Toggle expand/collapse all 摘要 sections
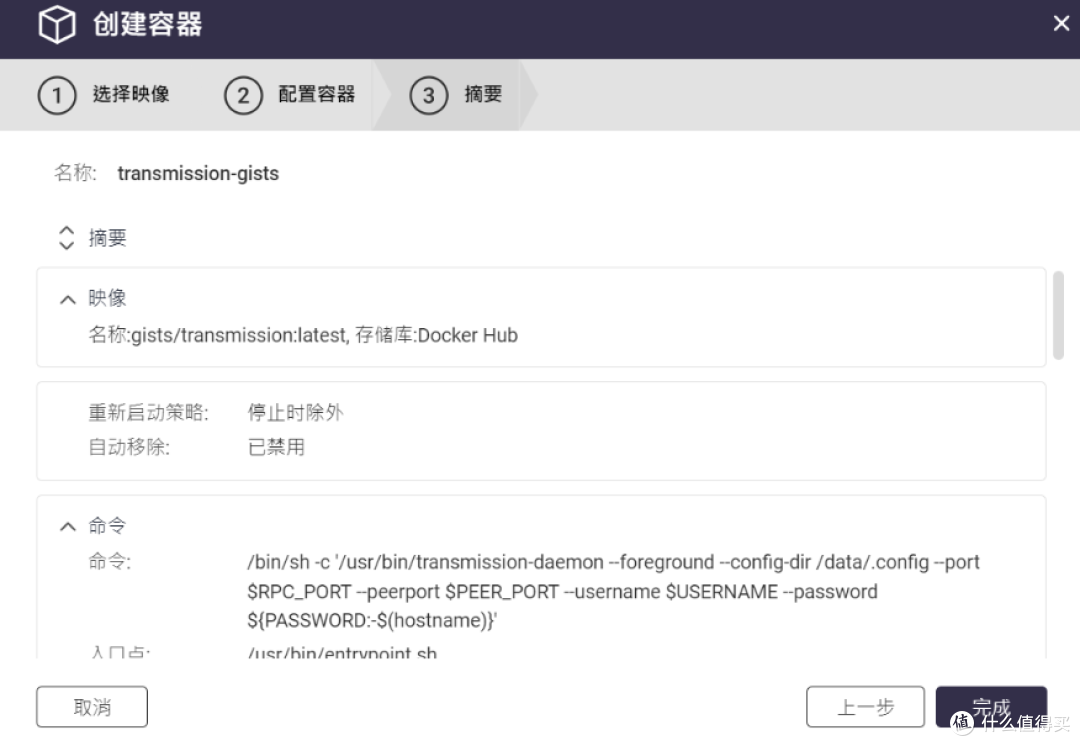1080x746 pixels. pyautogui.click(x=66, y=238)
